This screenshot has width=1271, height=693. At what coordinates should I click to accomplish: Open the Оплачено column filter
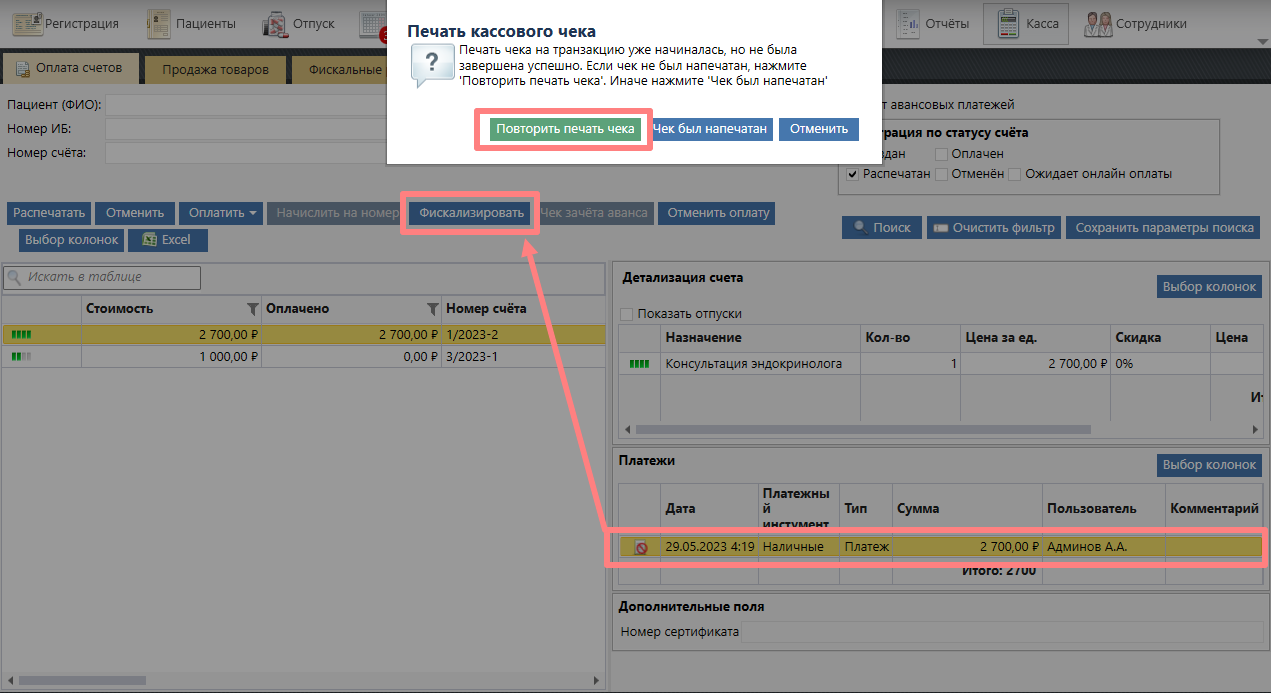pyautogui.click(x=432, y=309)
